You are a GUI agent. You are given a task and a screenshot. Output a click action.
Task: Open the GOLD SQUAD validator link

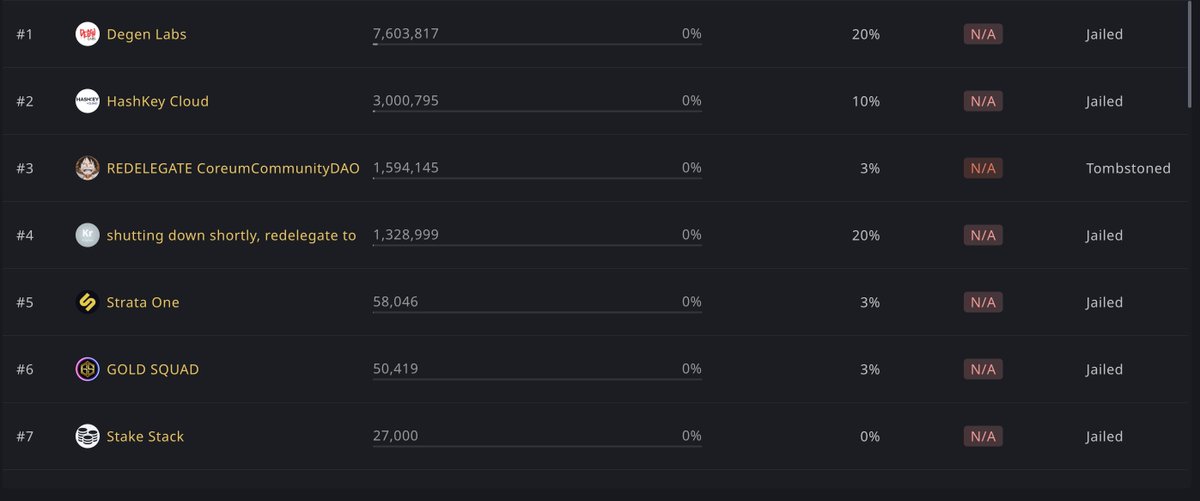152,369
